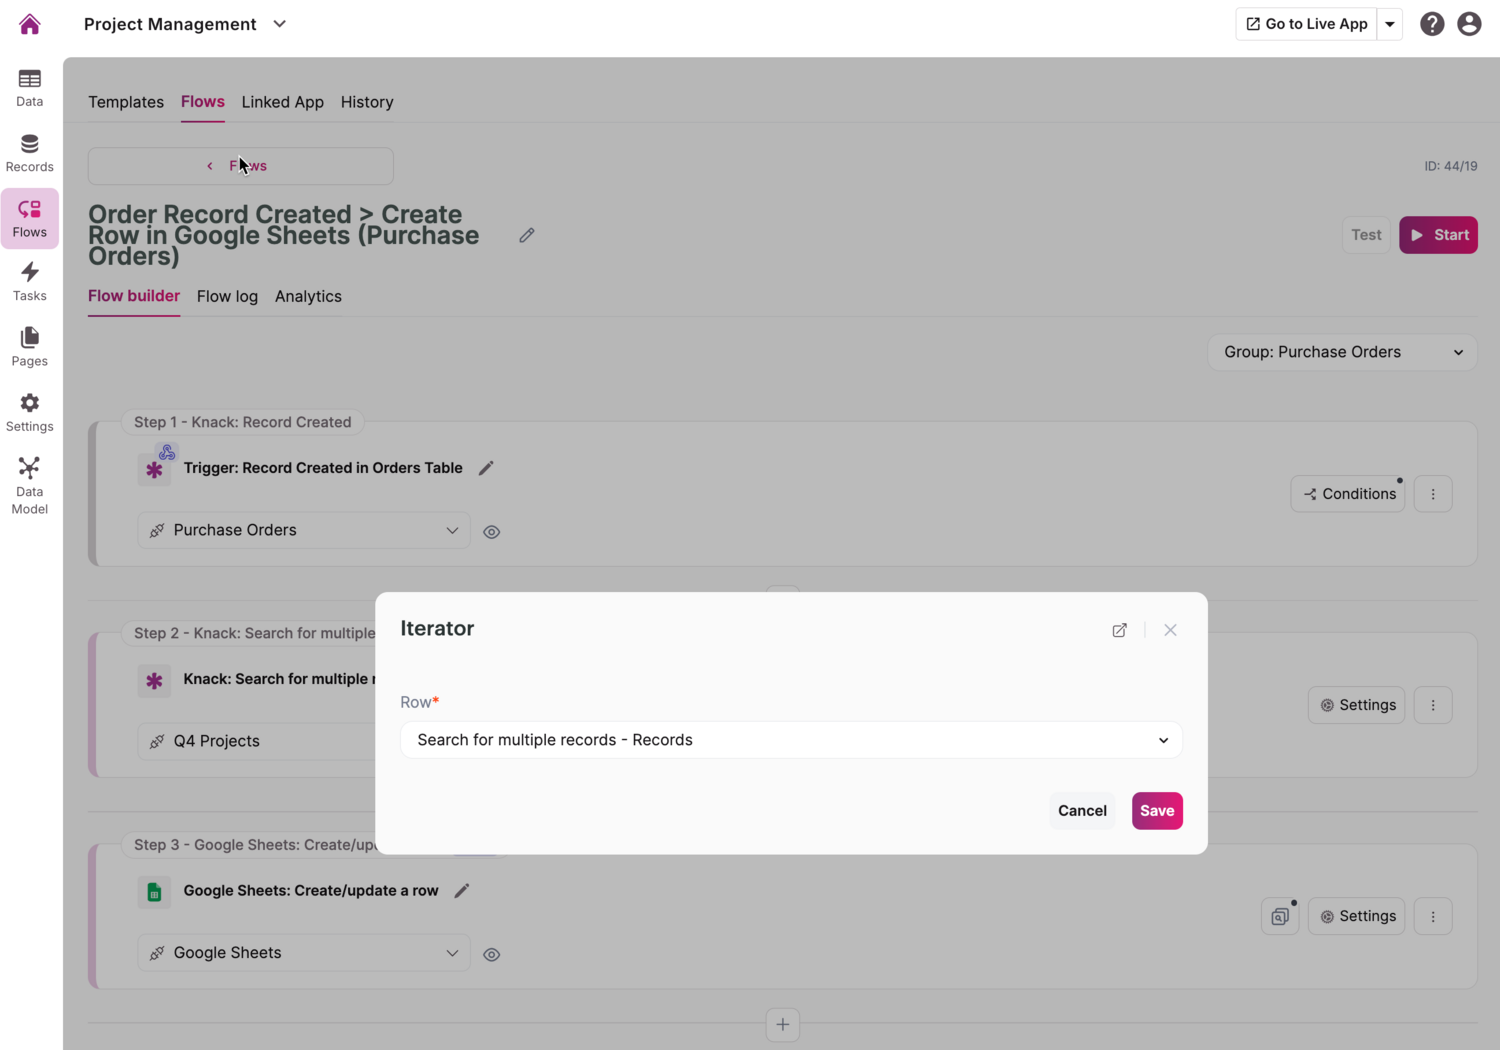Open Step 1 more options menu
Viewport: 1500px width, 1050px height.
click(1433, 494)
